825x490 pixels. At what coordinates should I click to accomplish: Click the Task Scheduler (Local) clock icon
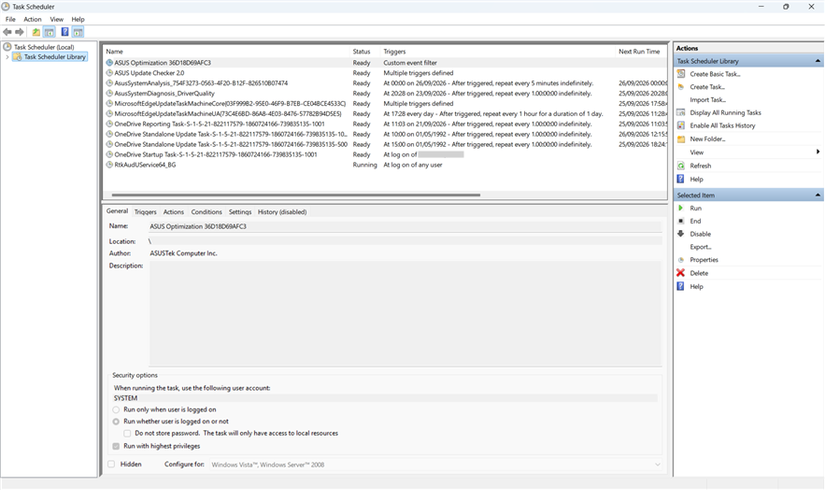tap(7, 47)
